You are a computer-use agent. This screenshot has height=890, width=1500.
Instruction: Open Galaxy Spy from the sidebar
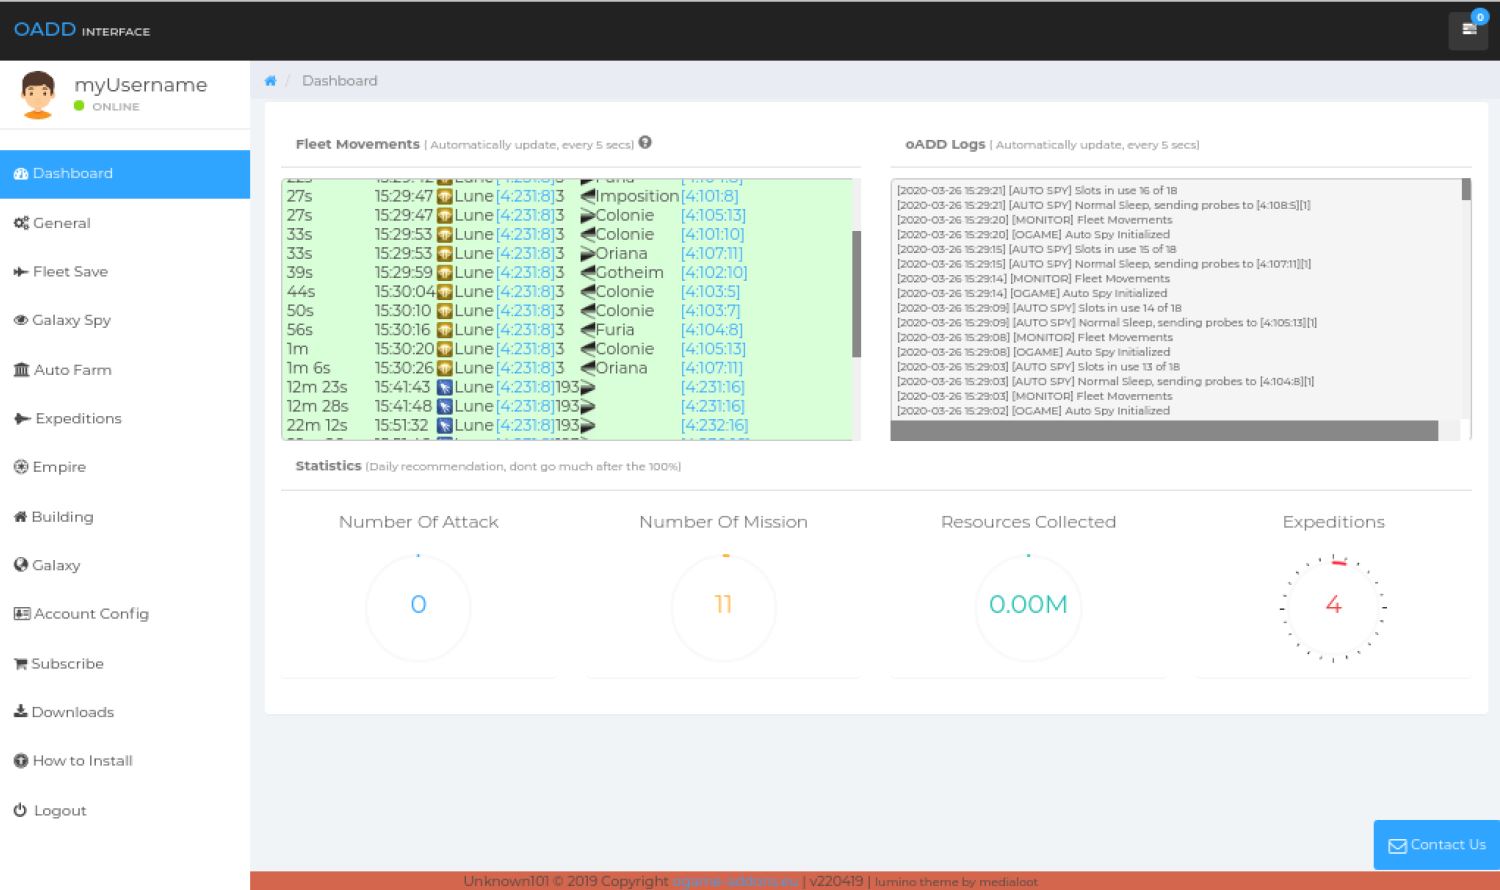pyautogui.click(x=70, y=320)
